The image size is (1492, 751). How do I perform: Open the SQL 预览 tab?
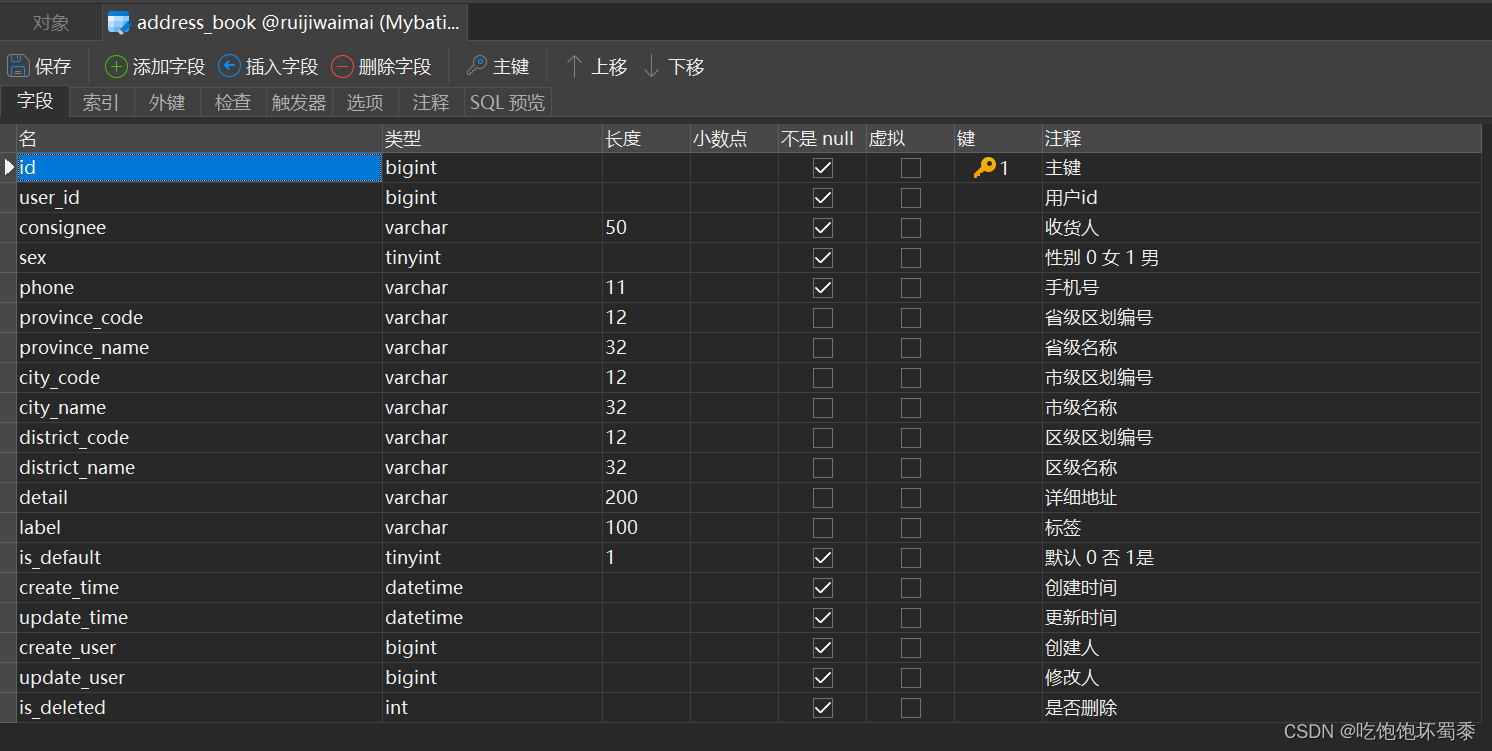coord(508,102)
